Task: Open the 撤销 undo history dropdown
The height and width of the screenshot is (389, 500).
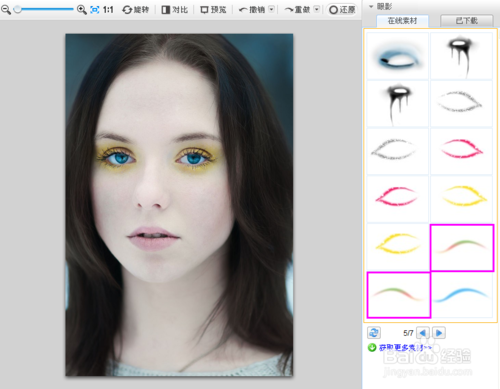Action: (x=272, y=9)
